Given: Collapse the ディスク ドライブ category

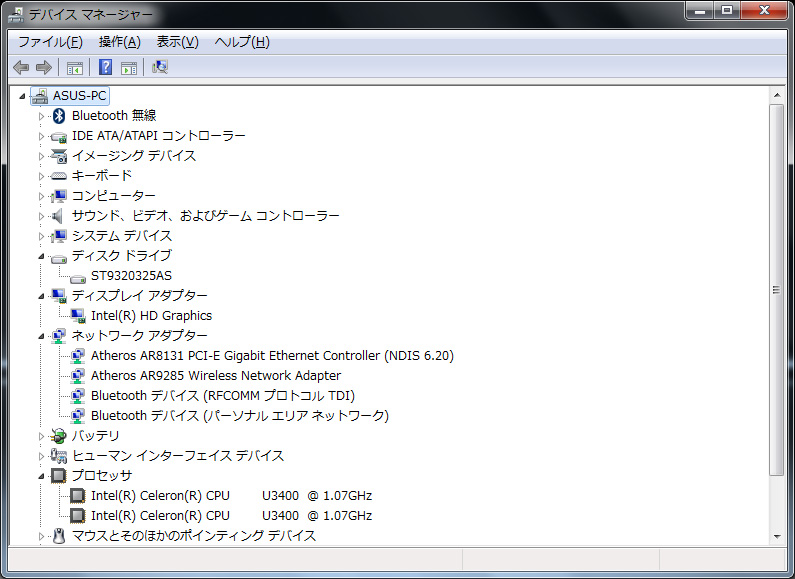Looking at the screenshot, I should click(x=42, y=256).
